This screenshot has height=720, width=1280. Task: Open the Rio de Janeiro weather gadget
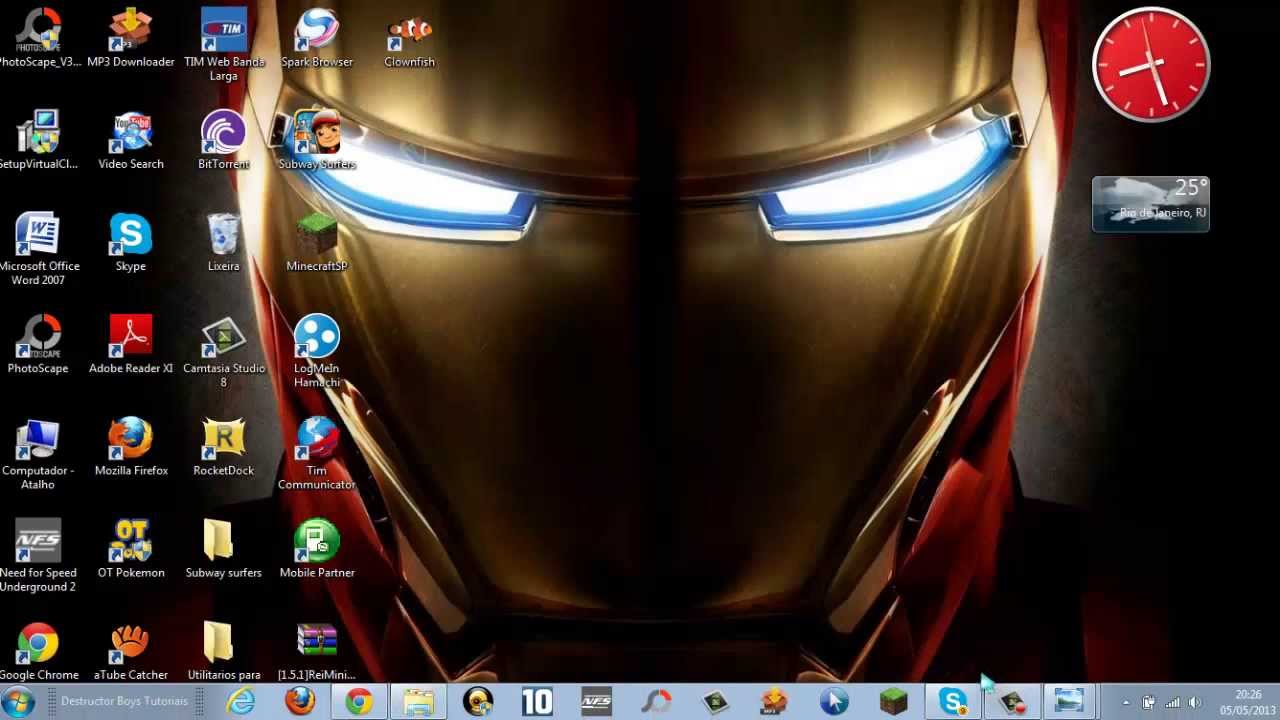pyautogui.click(x=1151, y=204)
